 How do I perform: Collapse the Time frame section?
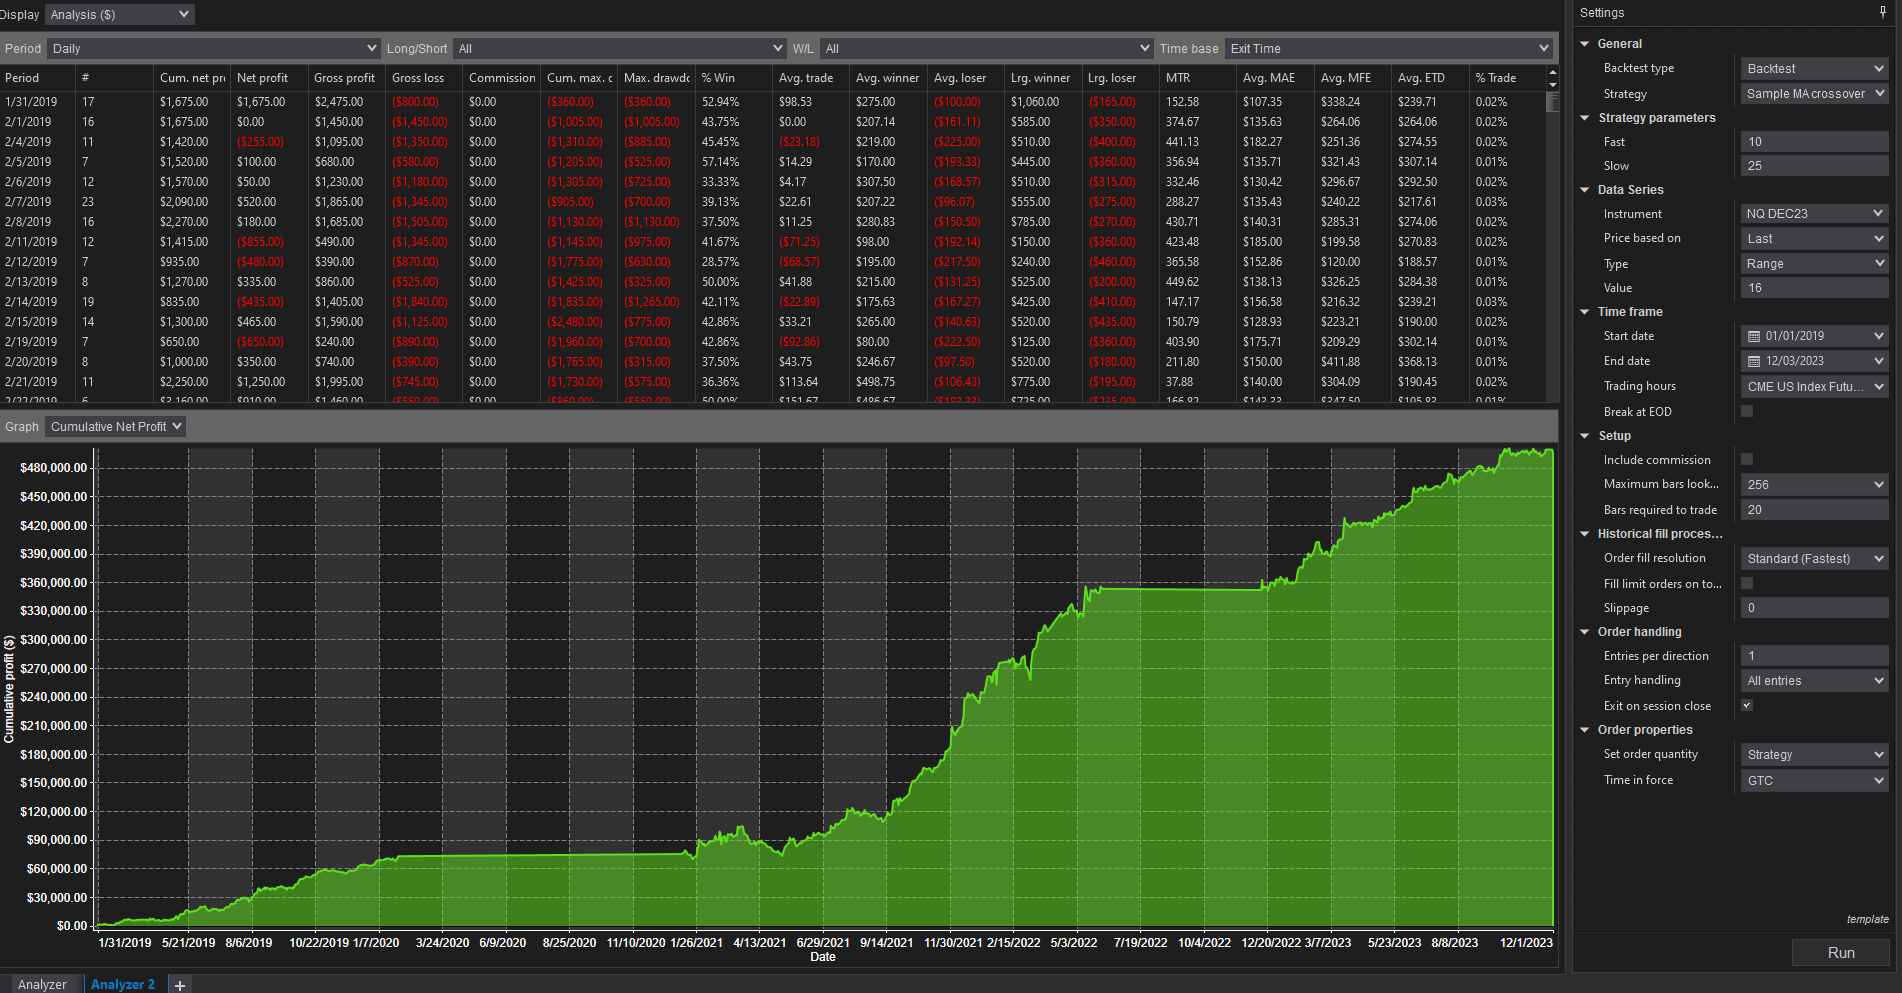1585,312
